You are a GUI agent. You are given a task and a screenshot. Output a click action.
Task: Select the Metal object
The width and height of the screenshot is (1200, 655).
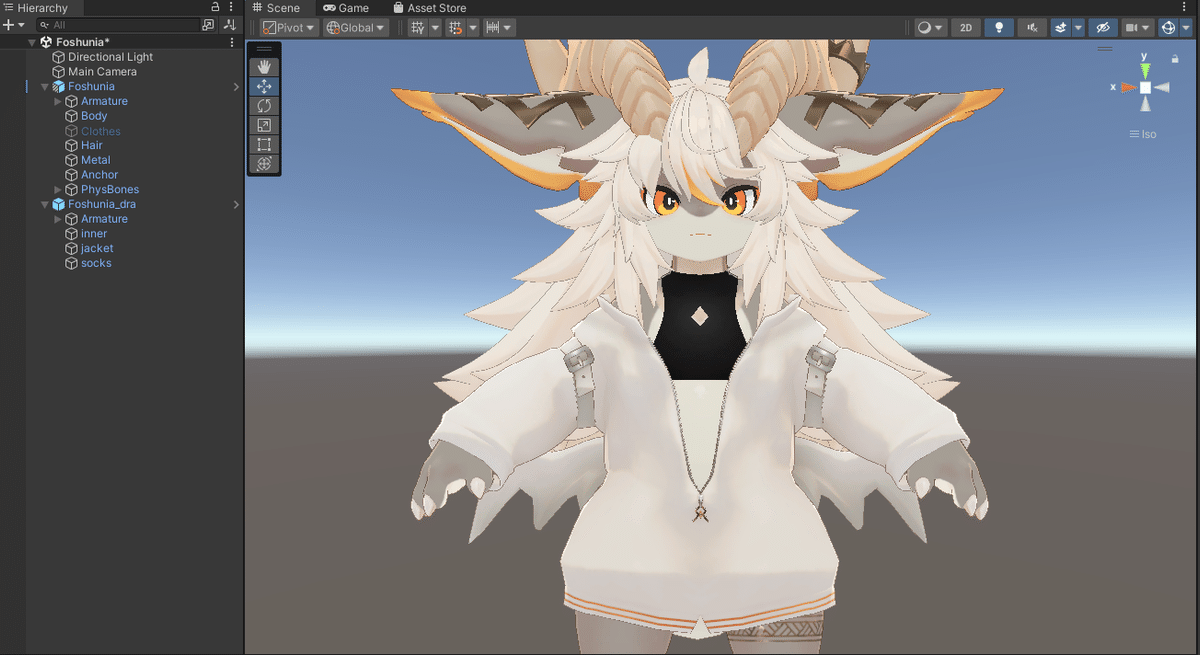point(95,160)
